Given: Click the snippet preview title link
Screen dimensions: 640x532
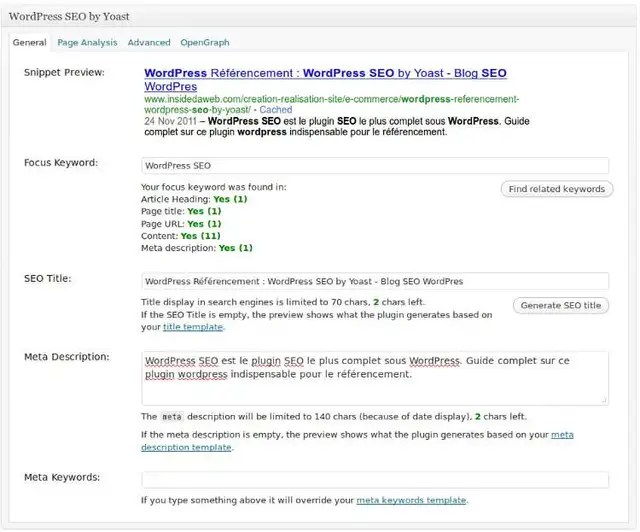Looking at the screenshot, I should [325, 80].
